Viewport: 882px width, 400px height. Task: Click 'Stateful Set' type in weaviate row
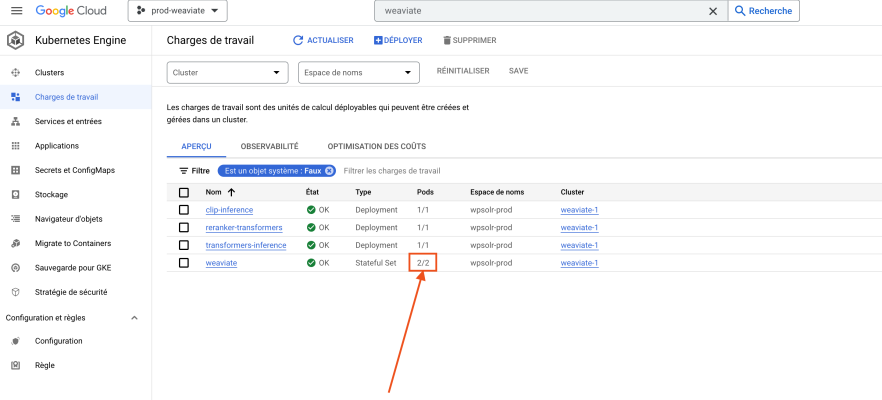[376, 263]
